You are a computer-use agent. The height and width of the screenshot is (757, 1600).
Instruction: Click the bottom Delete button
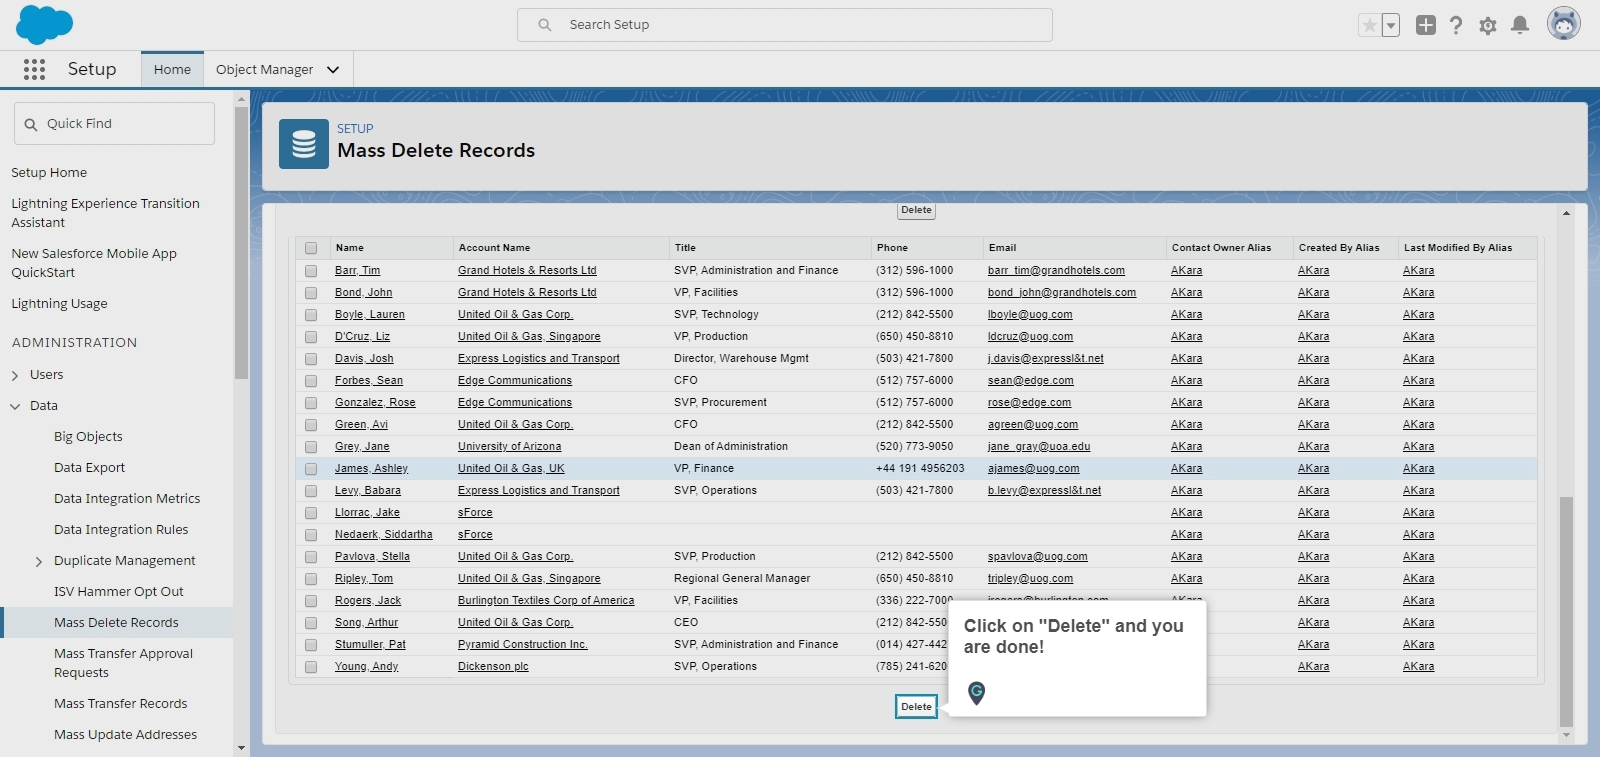(916, 706)
